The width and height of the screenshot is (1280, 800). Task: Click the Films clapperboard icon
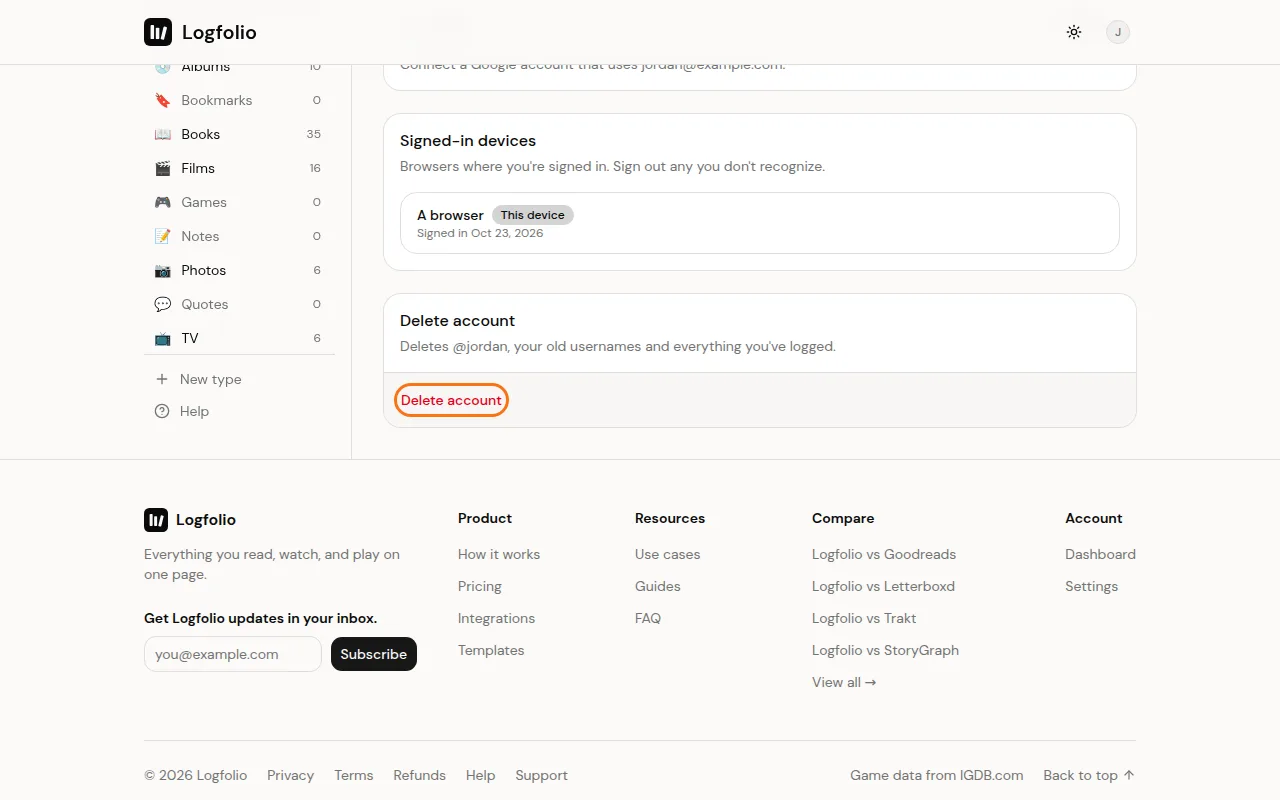(x=162, y=168)
